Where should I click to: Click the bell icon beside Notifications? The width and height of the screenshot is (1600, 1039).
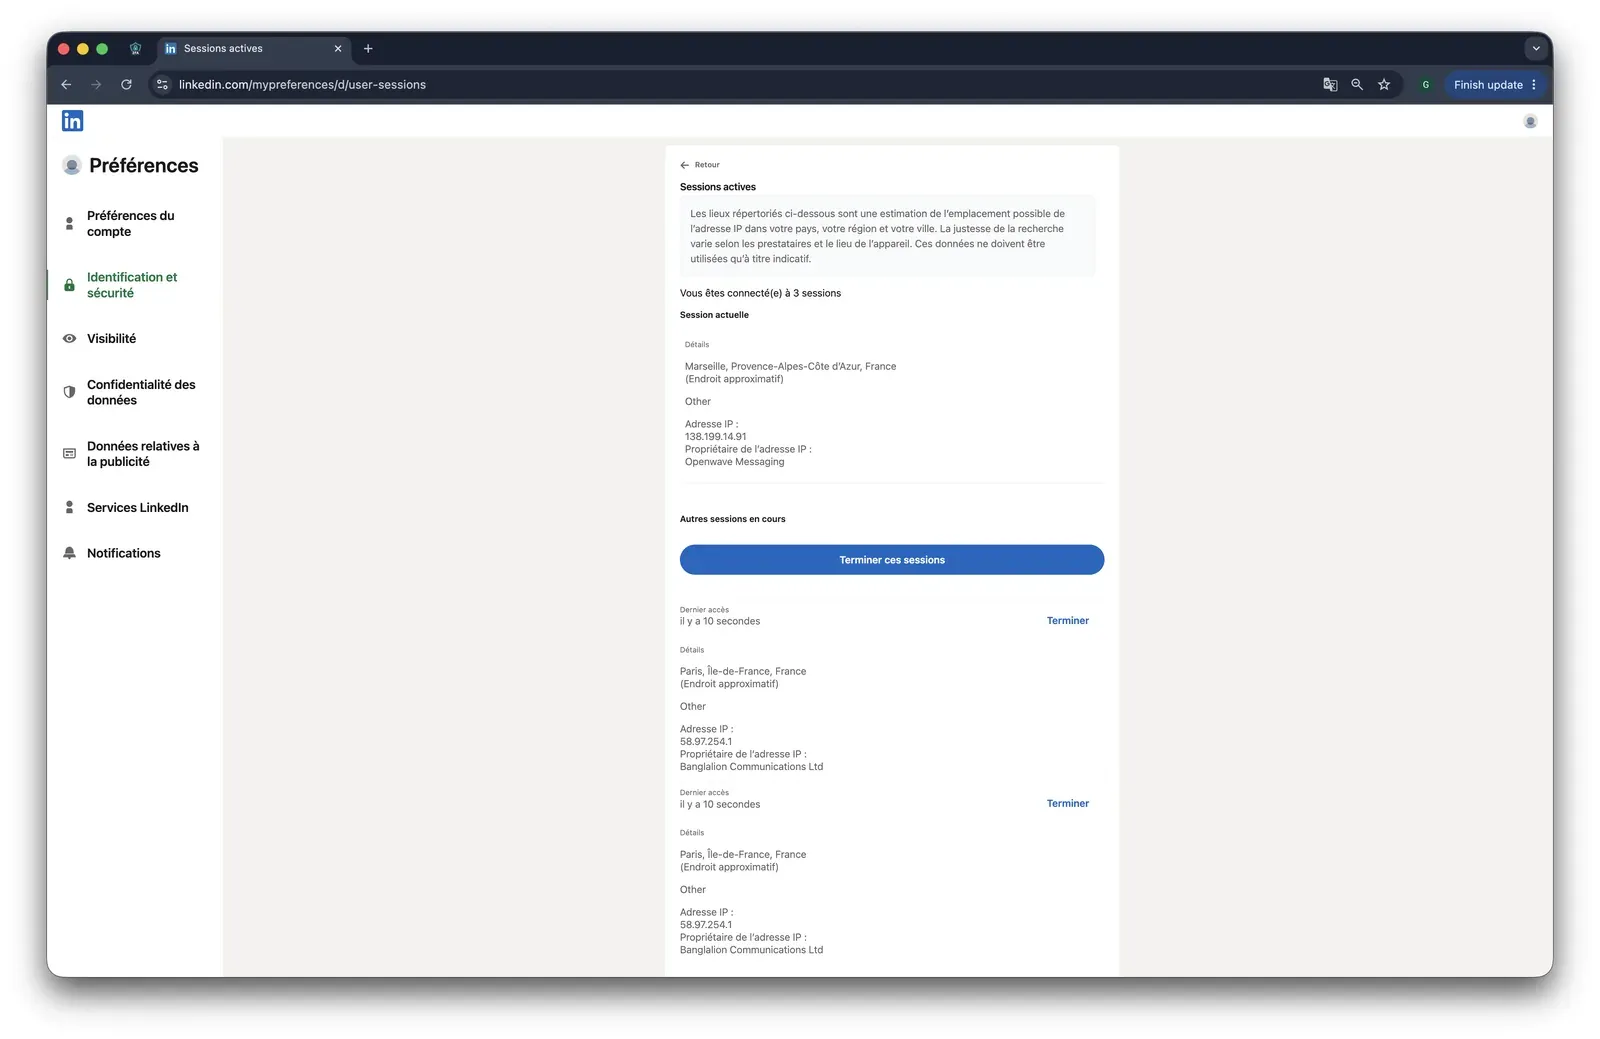[69, 553]
